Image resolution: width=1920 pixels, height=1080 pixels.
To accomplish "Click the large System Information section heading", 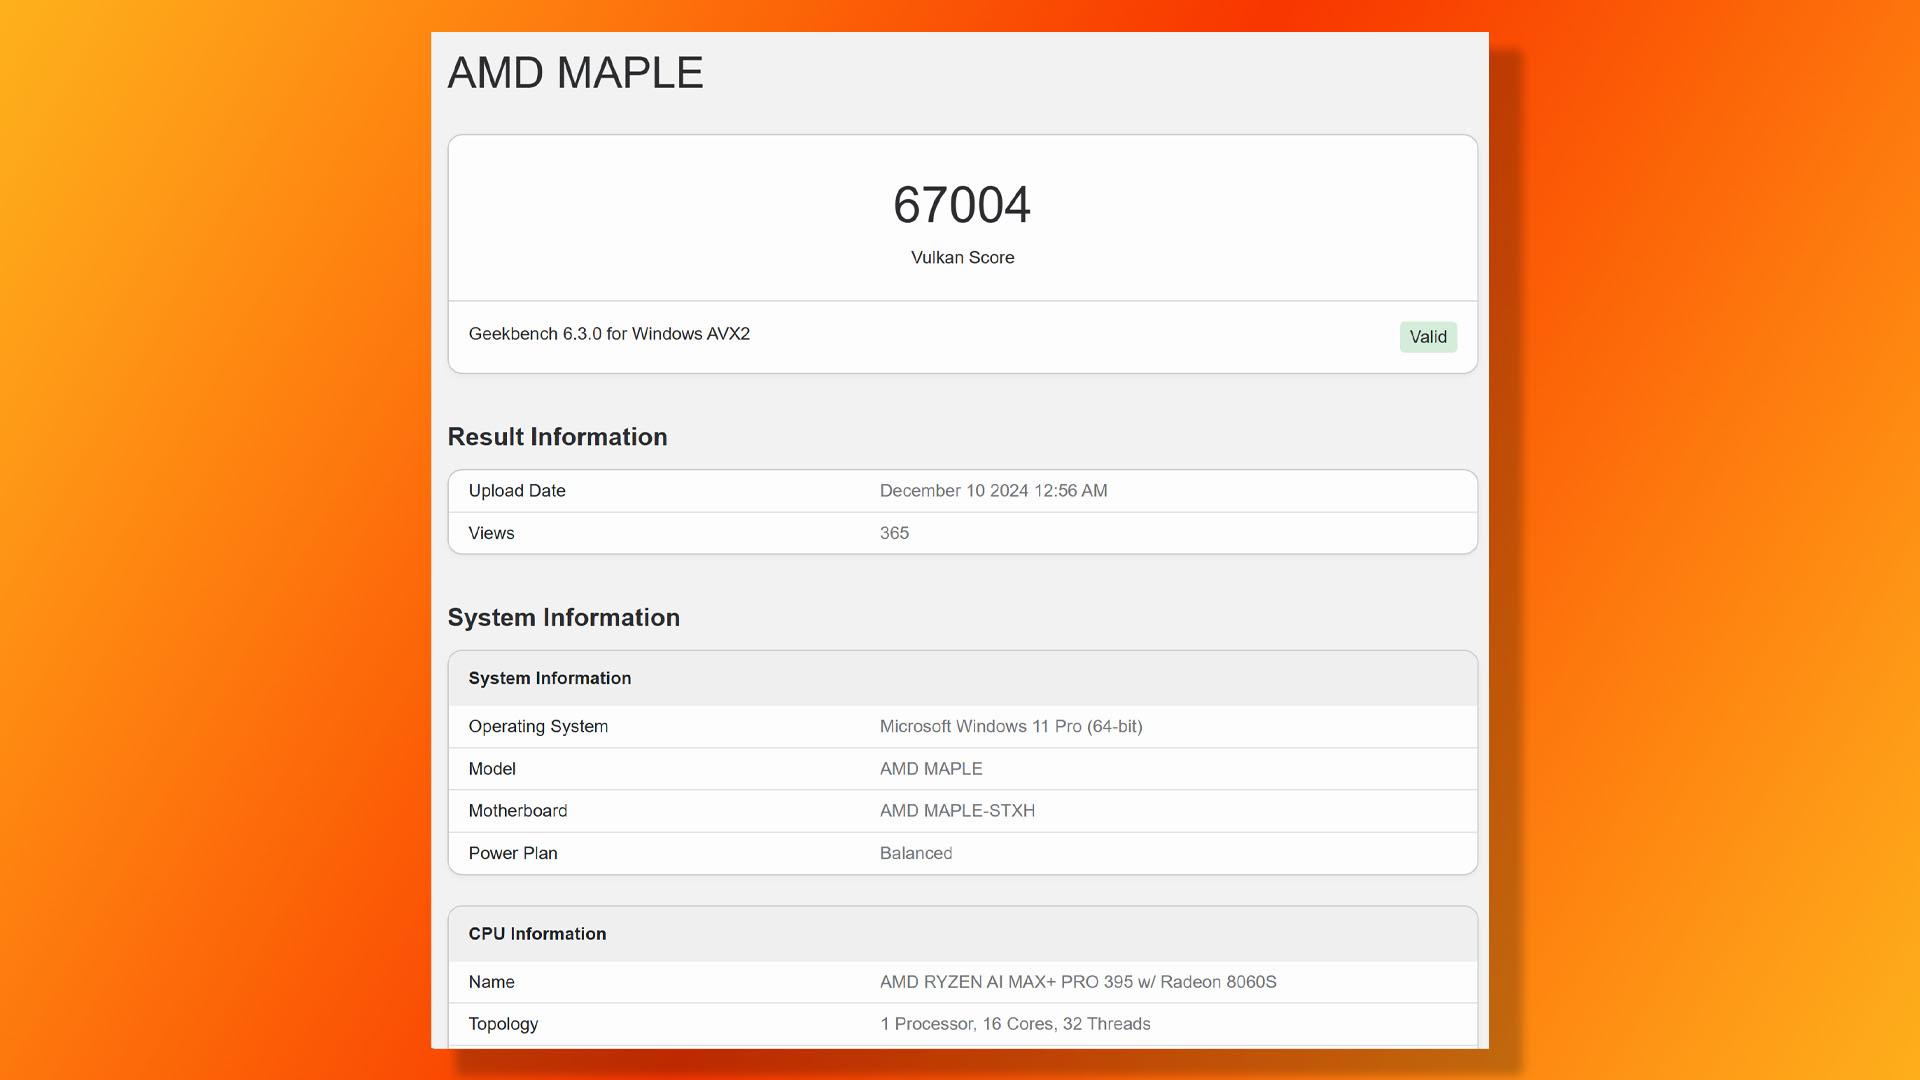I will tap(563, 618).
